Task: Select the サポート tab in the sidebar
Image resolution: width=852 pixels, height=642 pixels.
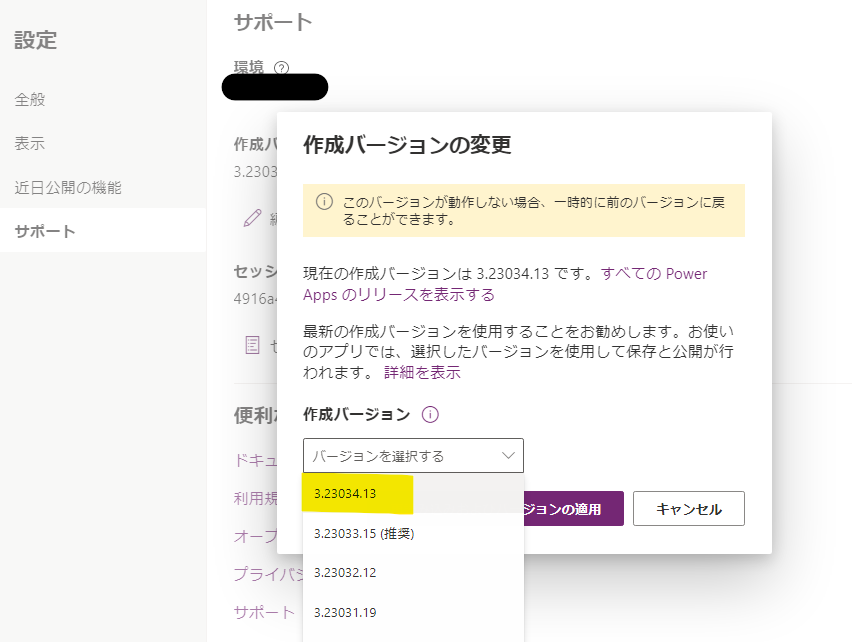Action: click(x=45, y=232)
